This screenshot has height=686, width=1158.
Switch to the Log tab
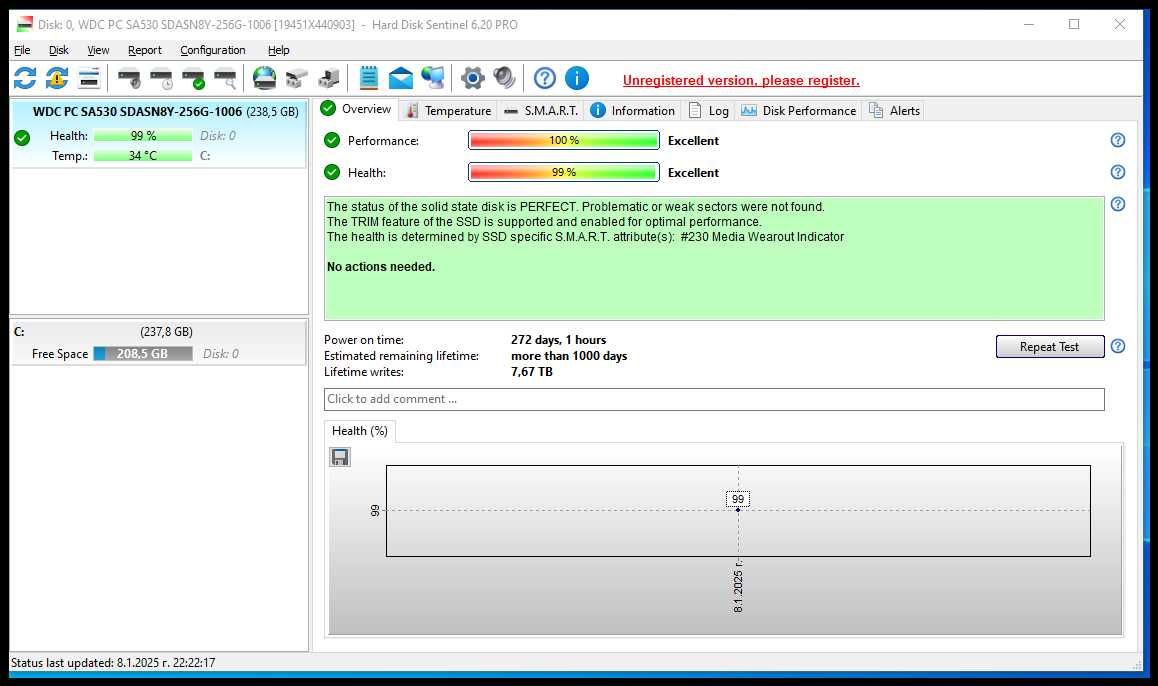click(709, 111)
